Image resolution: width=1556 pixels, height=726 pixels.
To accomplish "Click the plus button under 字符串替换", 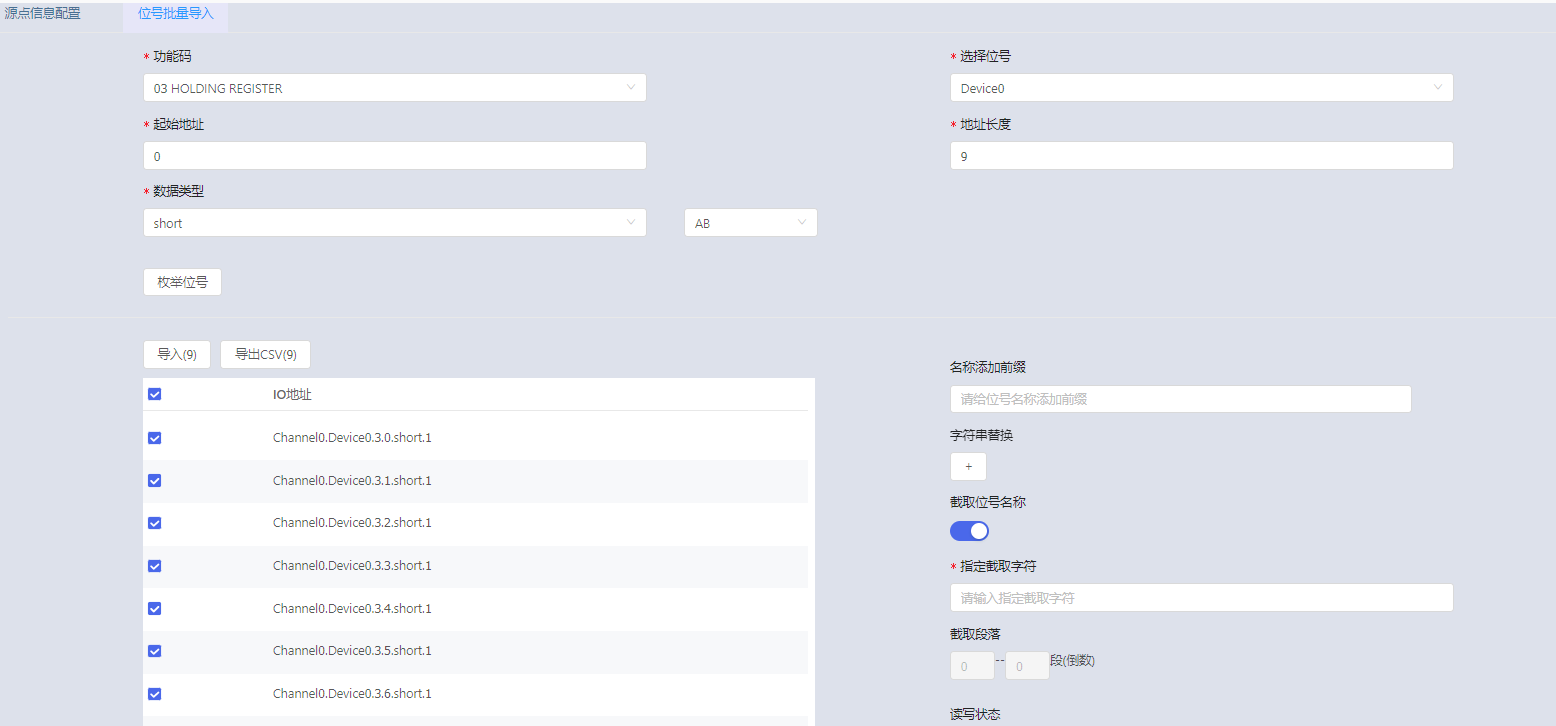I will 968,467.
